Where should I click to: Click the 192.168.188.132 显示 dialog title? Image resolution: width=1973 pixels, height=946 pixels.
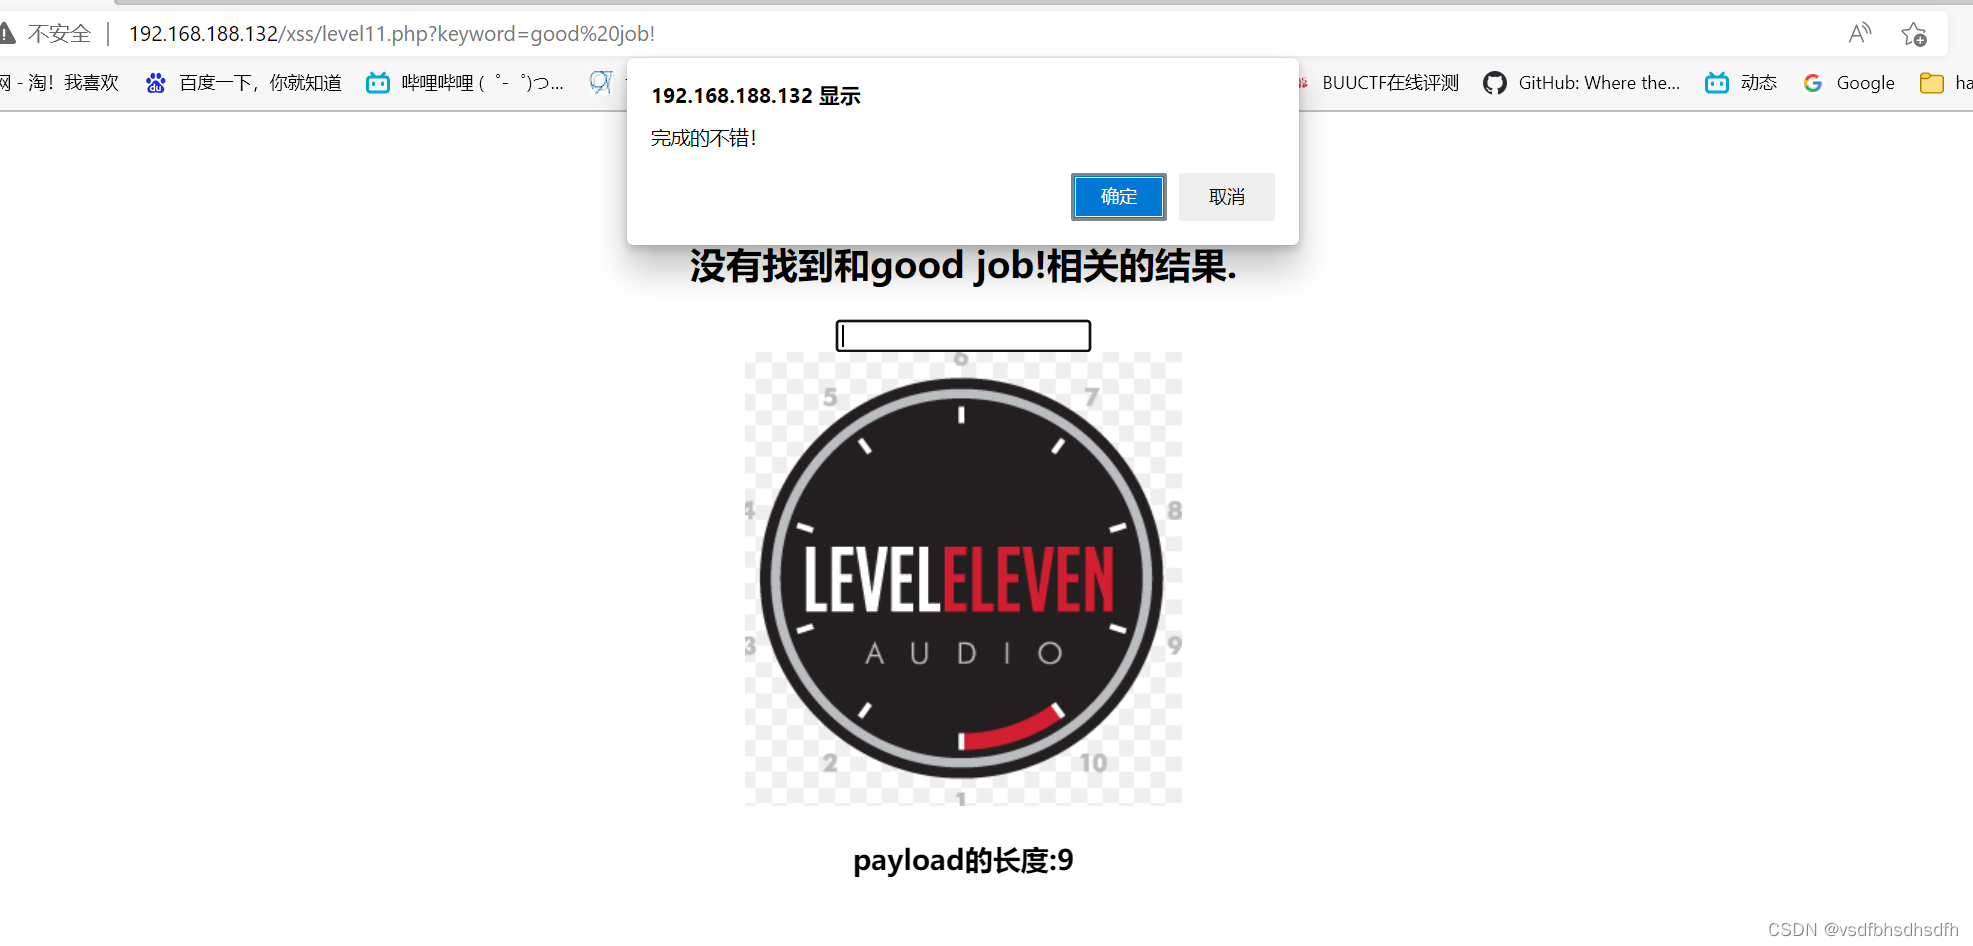[x=756, y=96]
